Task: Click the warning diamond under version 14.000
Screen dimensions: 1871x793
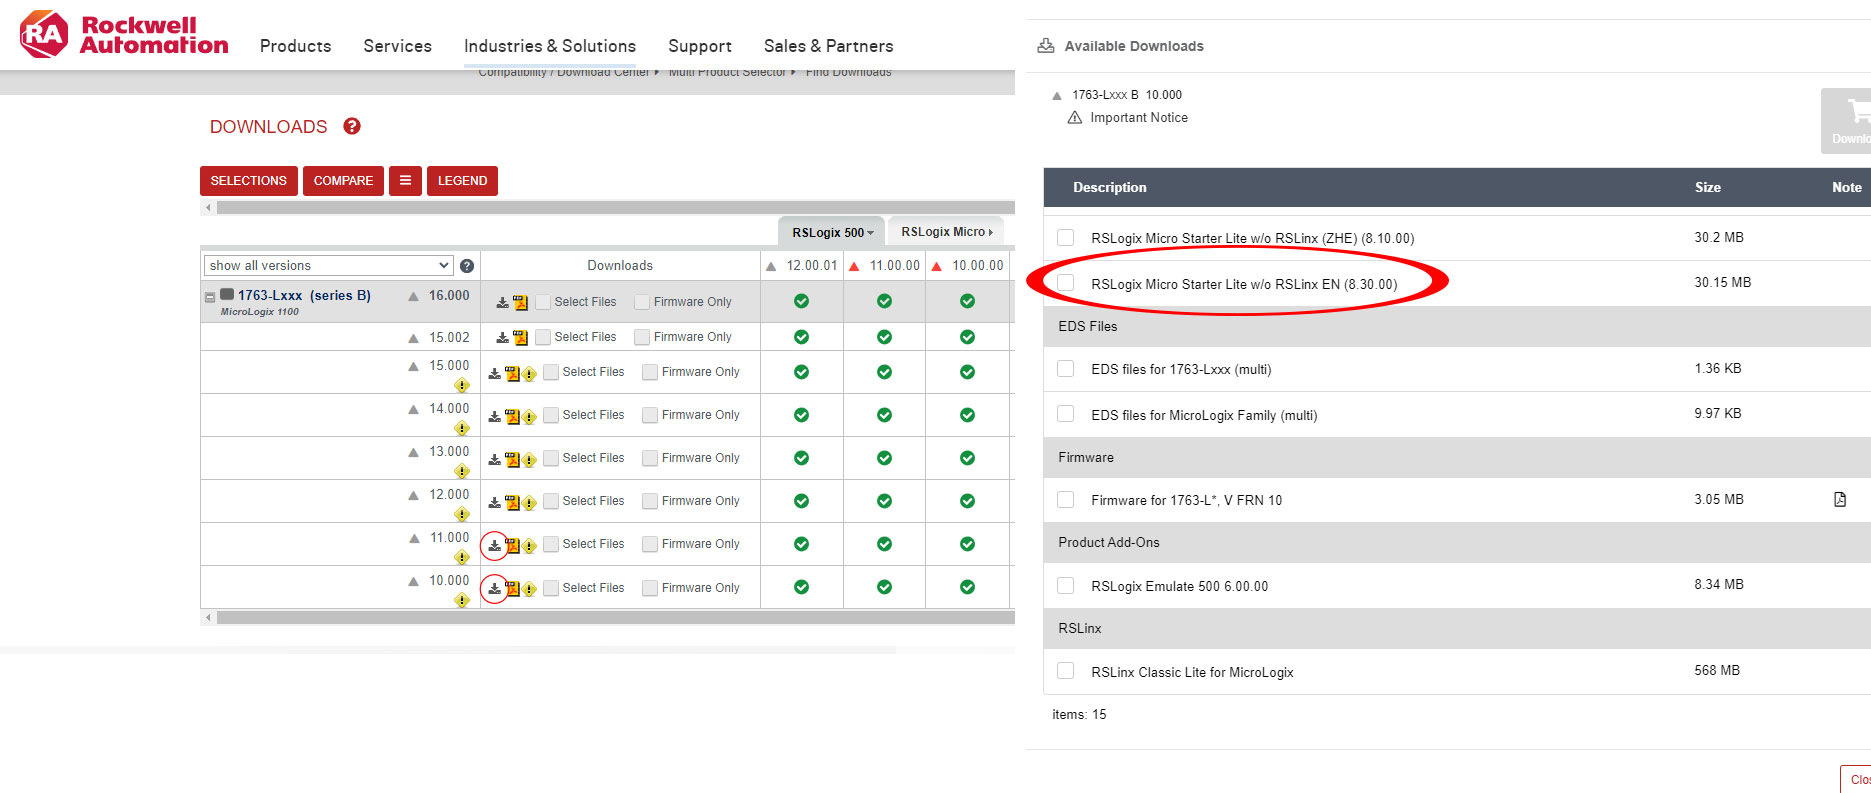Action: pyautogui.click(x=461, y=428)
